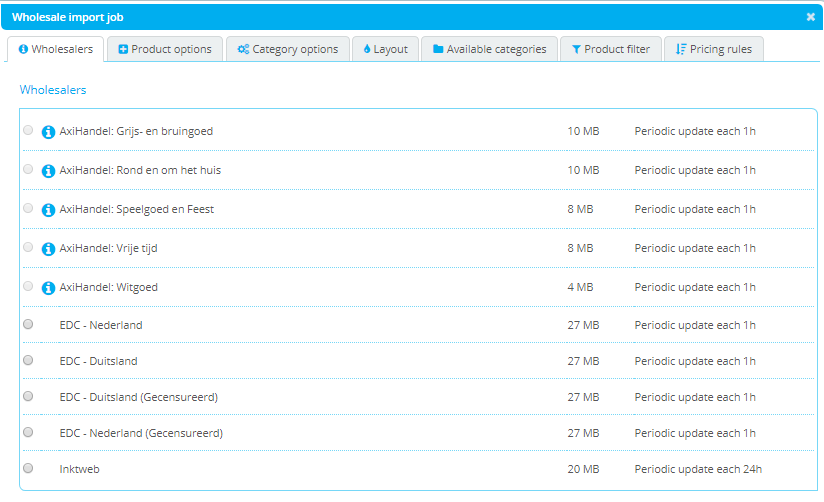Select the Inktweb radio button
The width and height of the screenshot is (824, 502).
pyautogui.click(x=28, y=468)
